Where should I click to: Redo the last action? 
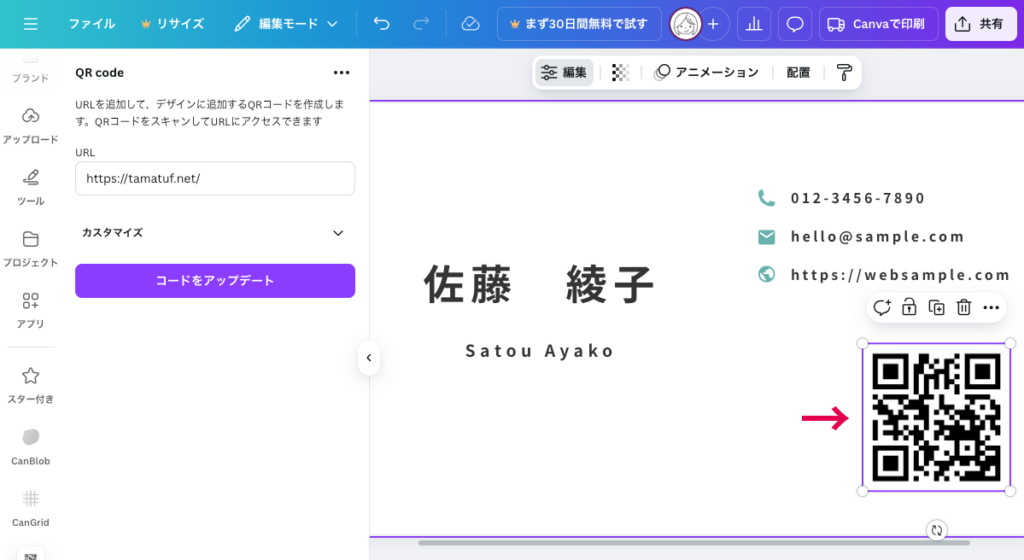click(421, 24)
